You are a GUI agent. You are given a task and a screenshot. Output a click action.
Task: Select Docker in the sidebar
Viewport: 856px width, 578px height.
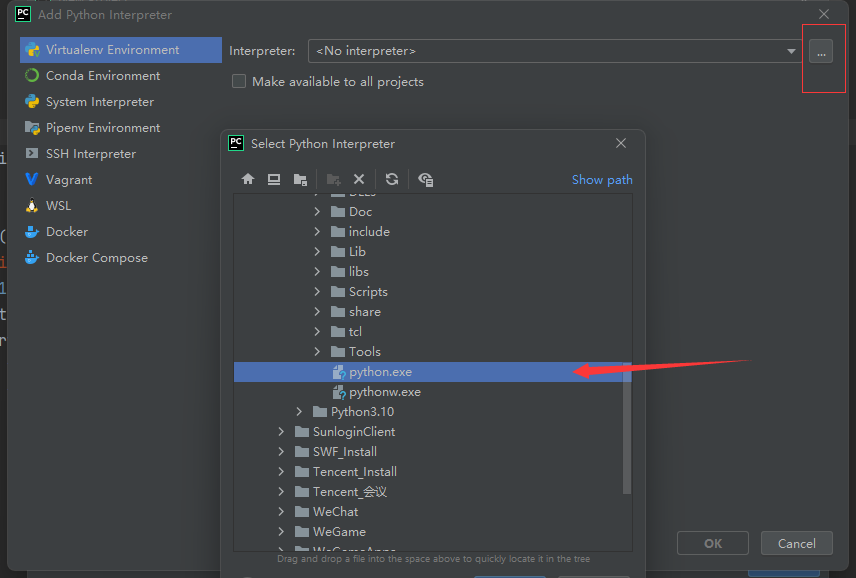point(121,231)
